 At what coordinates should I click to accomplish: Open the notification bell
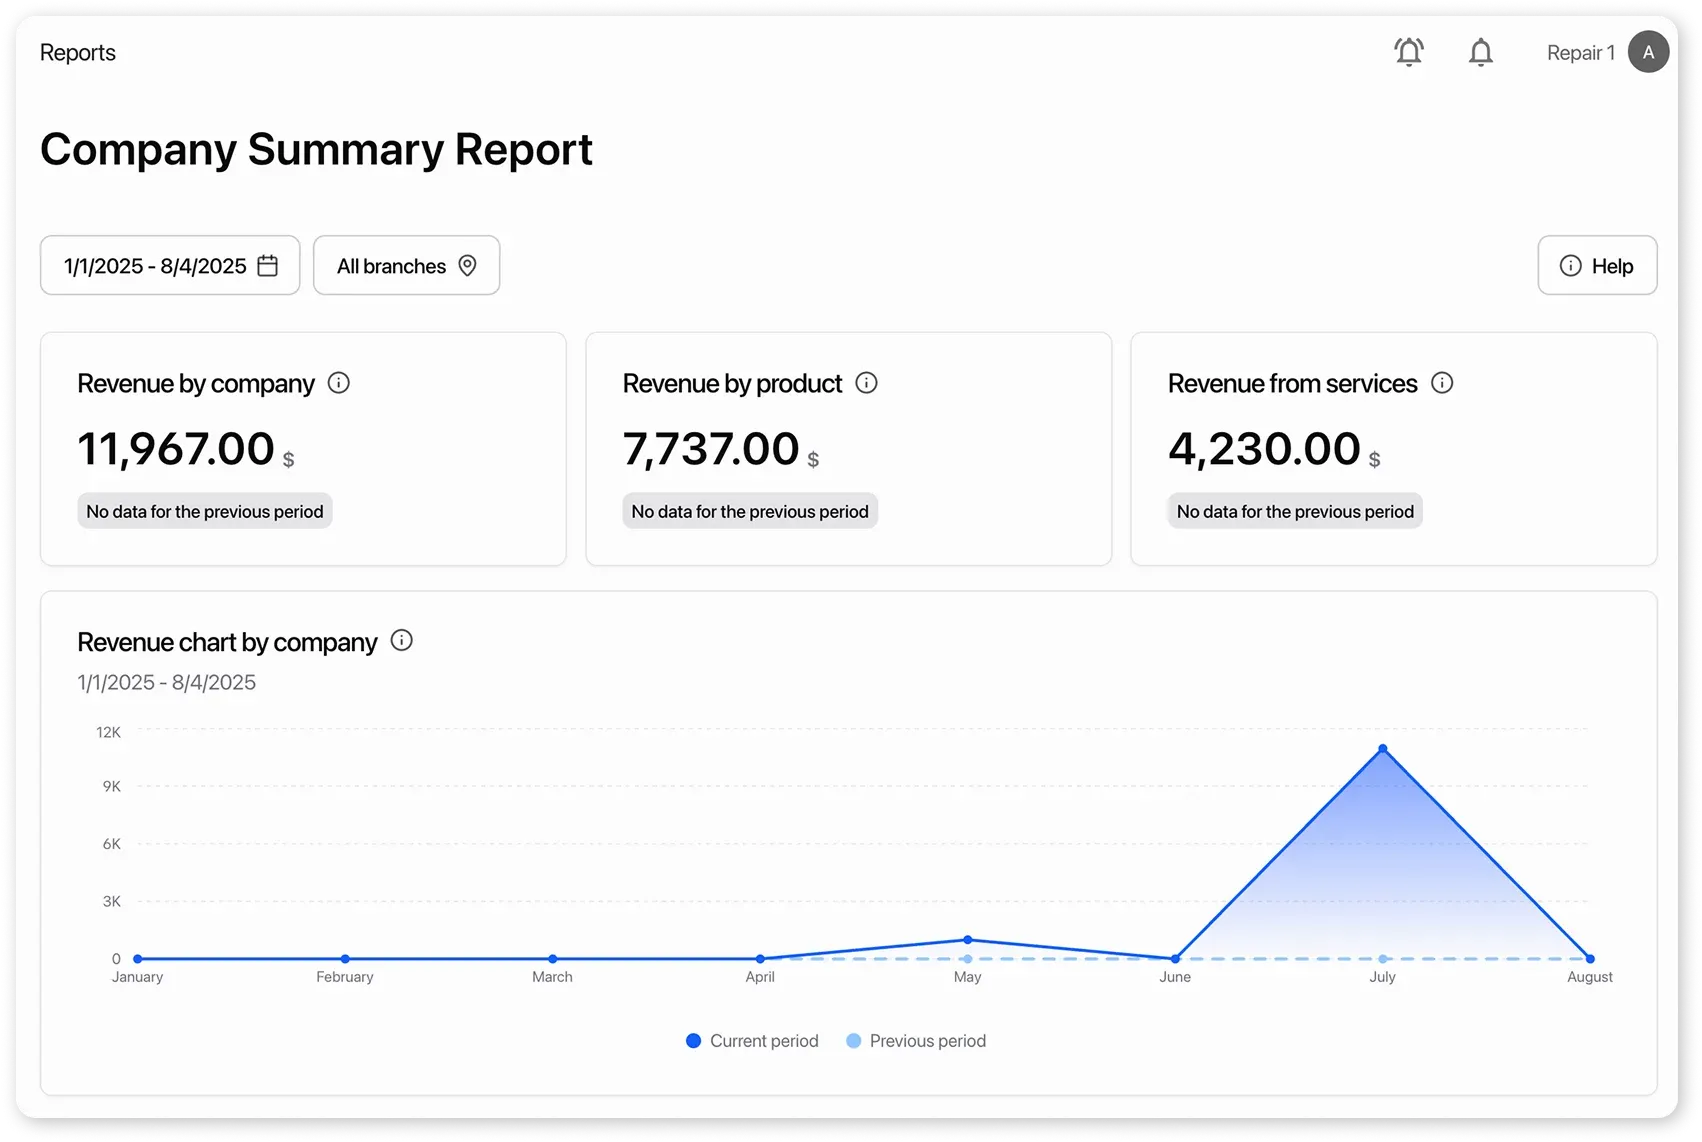1481,51
